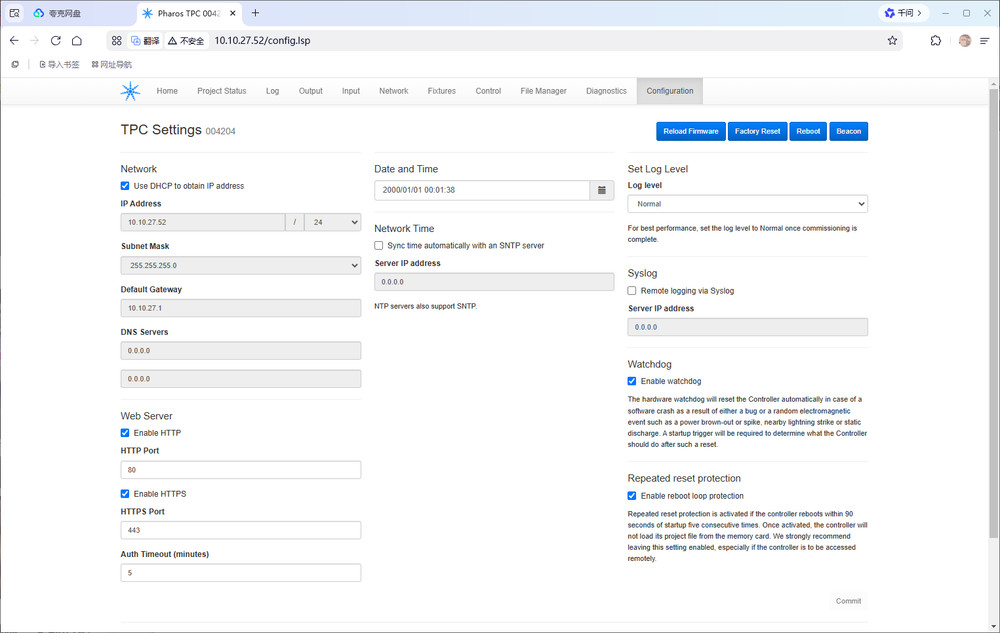Viewport: 1000px width, 633px height.
Task: Open a new browser tab
Action: click(255, 13)
